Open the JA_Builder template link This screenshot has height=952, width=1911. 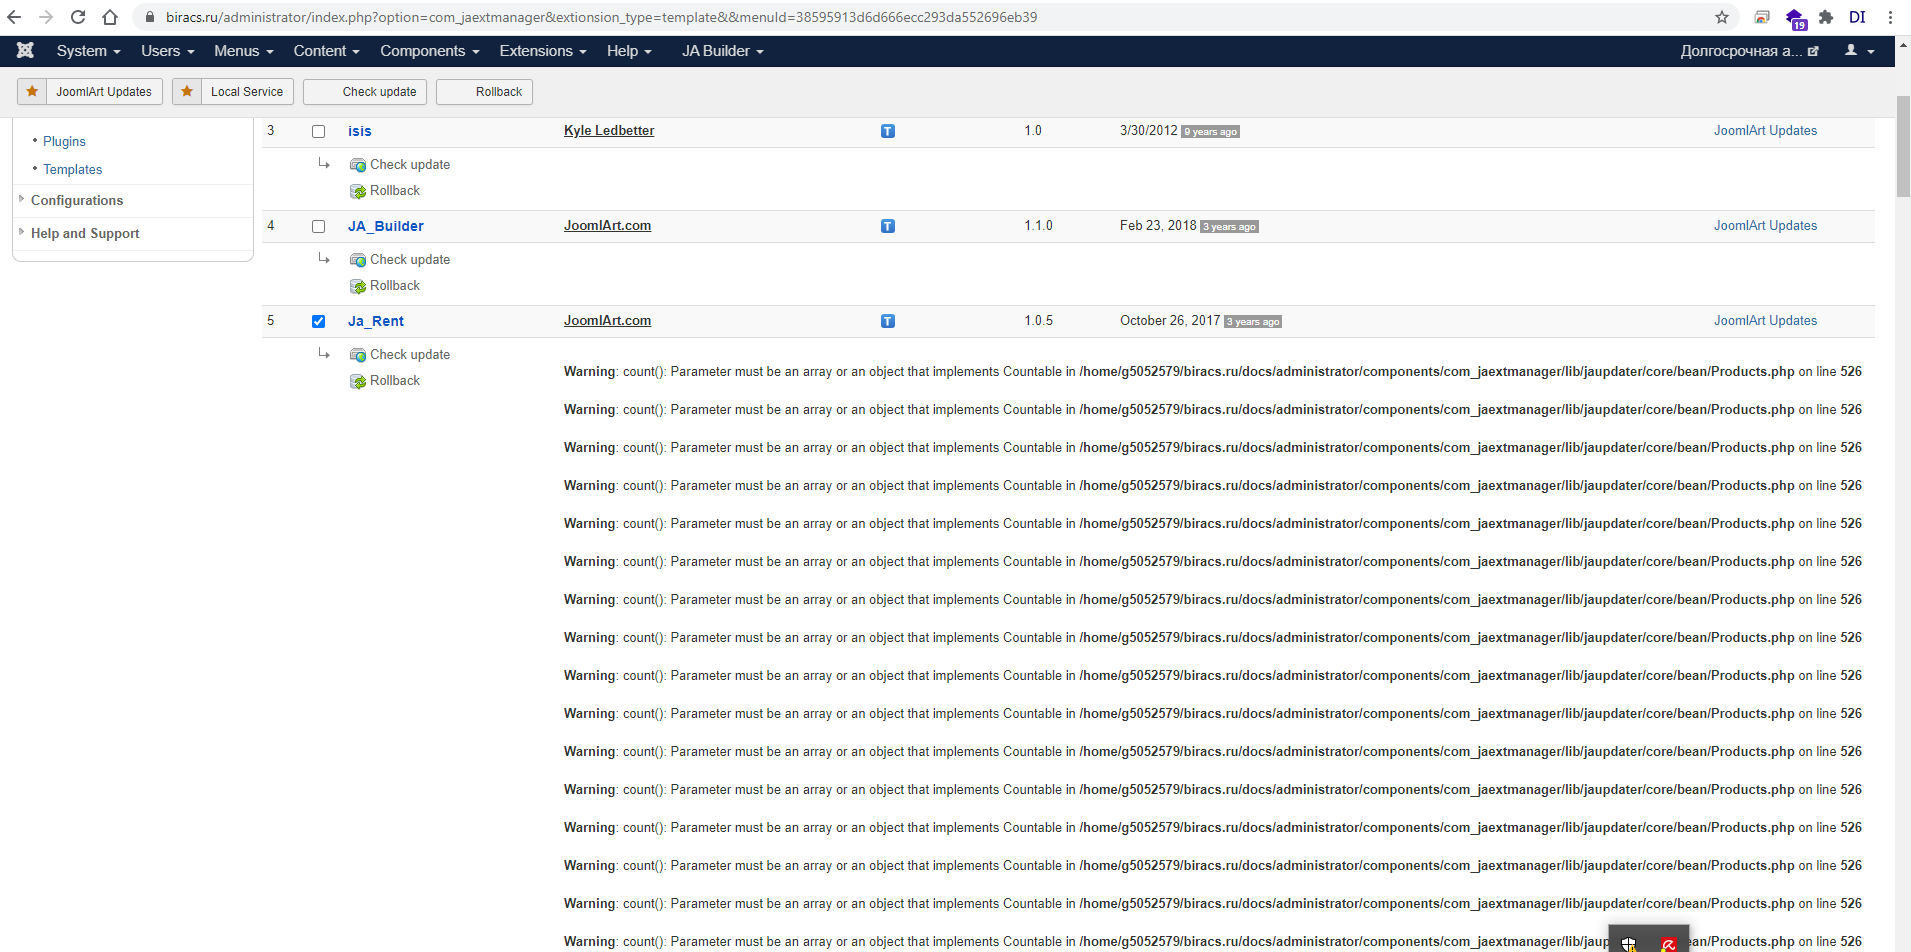pos(386,226)
